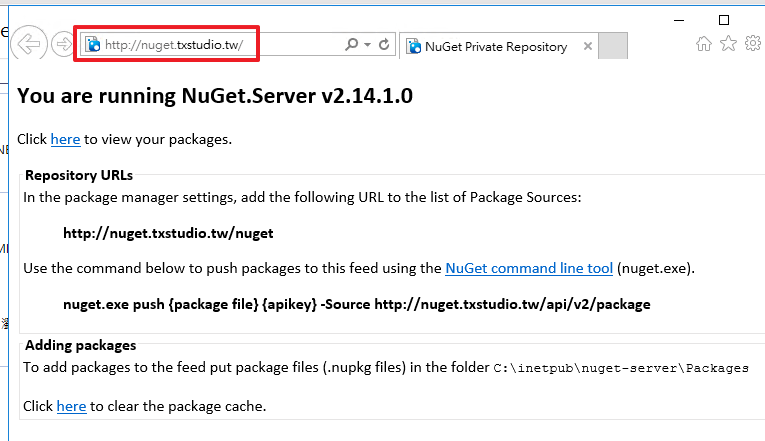Open Favorites star icon
This screenshot has width=765, height=441.
click(728, 43)
